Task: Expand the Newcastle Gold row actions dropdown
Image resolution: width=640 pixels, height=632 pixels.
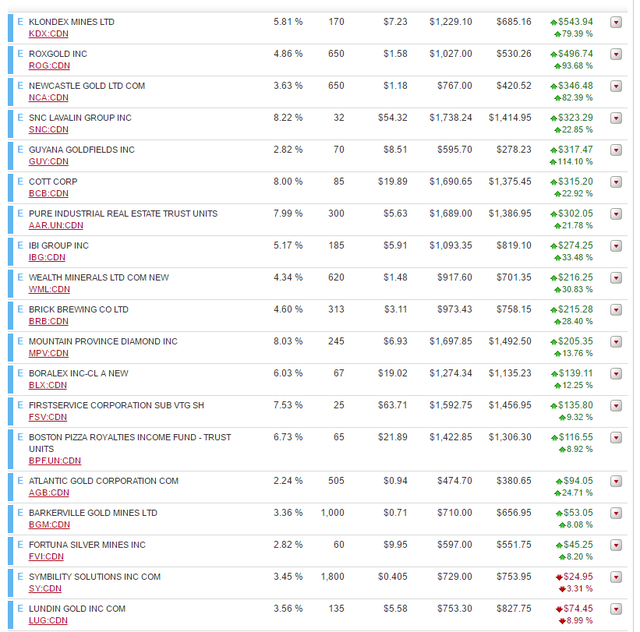Action: [616, 86]
